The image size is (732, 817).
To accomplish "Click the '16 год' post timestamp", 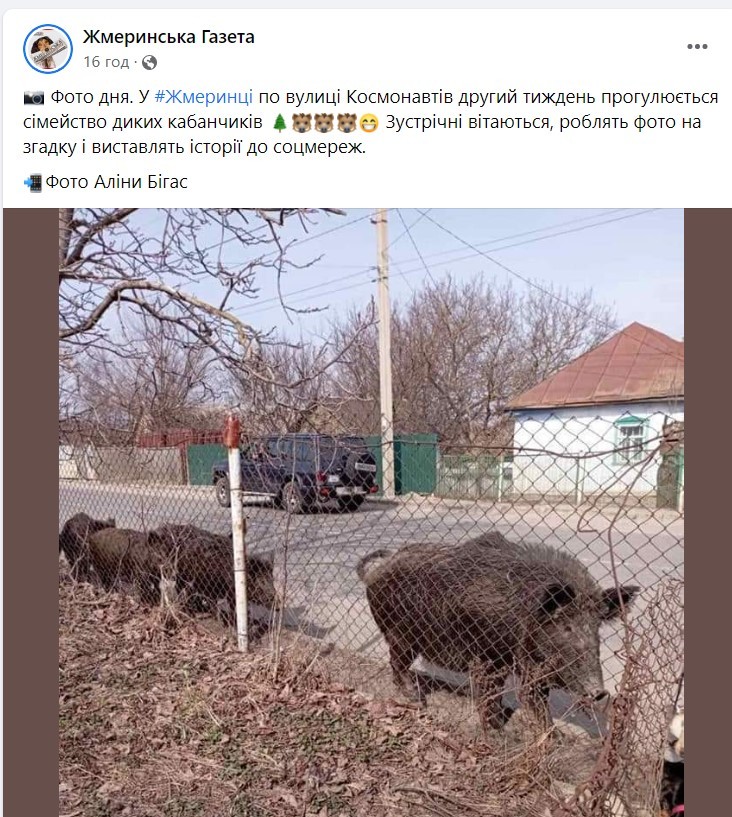I will pyautogui.click(x=106, y=62).
